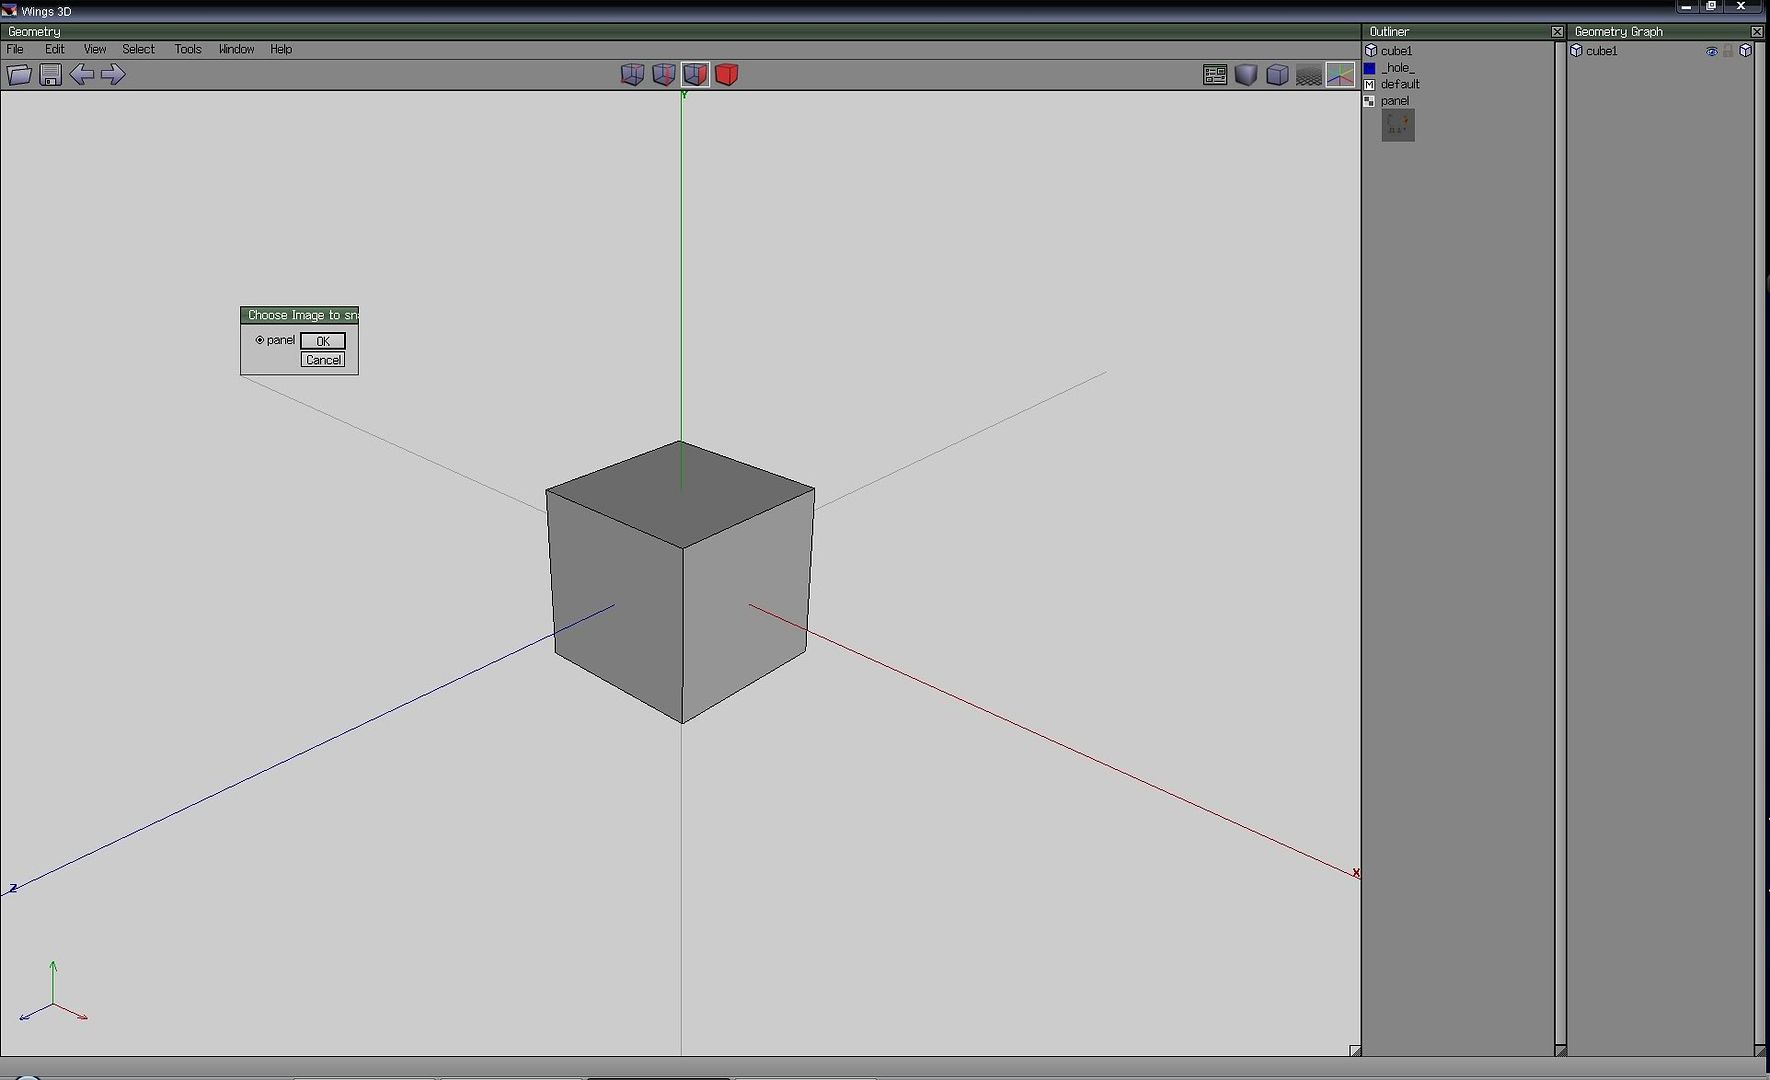
Task: Click the Undo left arrow icon
Action: (x=82, y=75)
